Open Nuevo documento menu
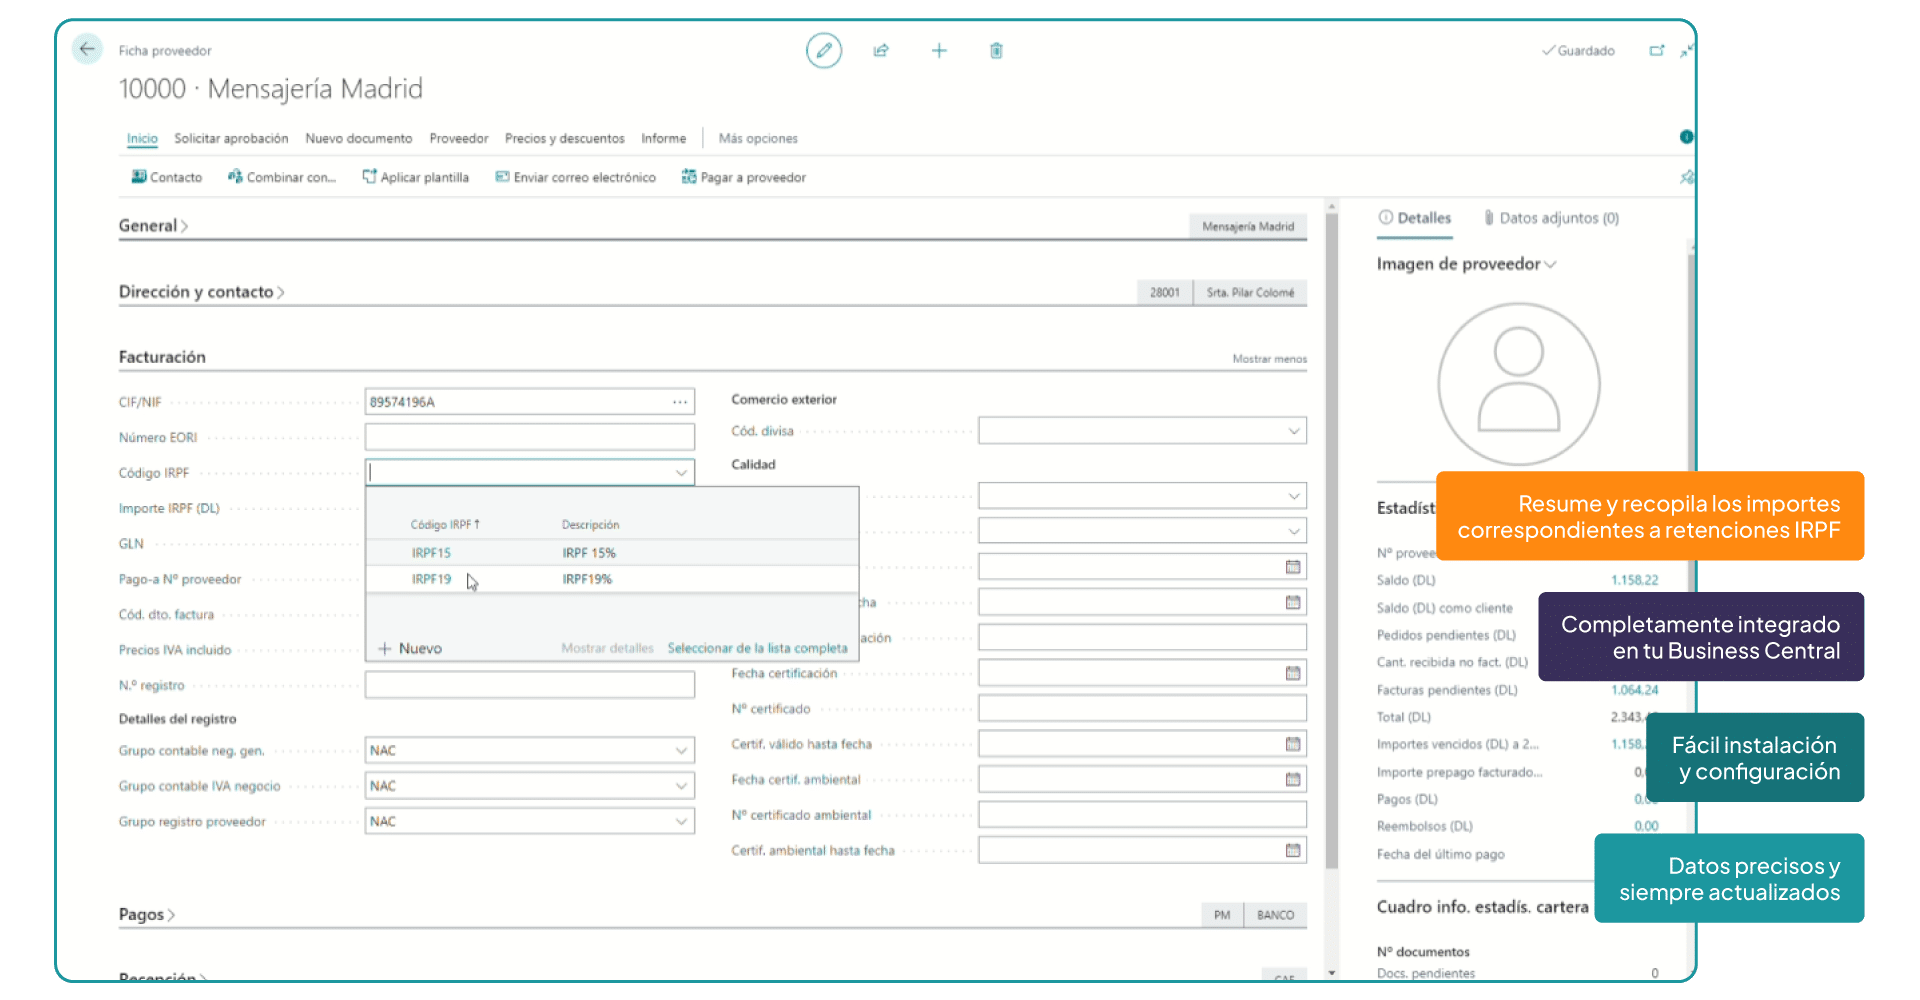 359,139
